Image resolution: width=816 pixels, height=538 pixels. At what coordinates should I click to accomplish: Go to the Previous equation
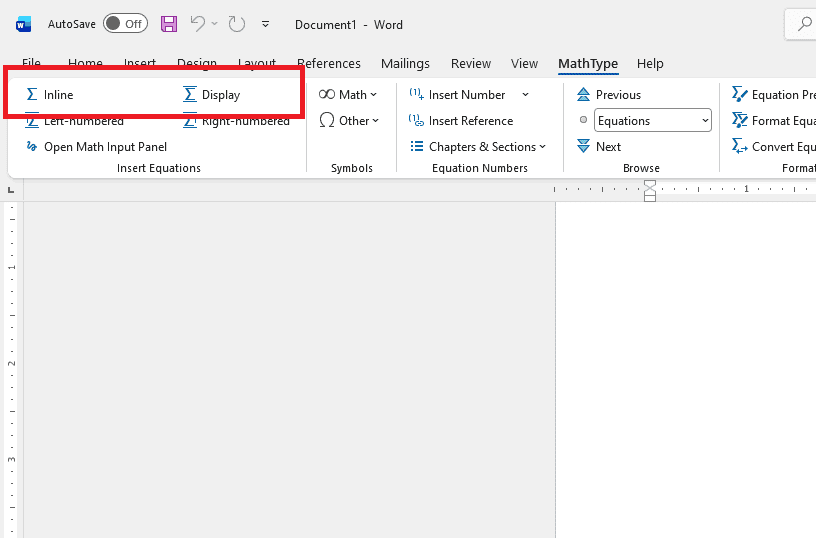pos(609,95)
